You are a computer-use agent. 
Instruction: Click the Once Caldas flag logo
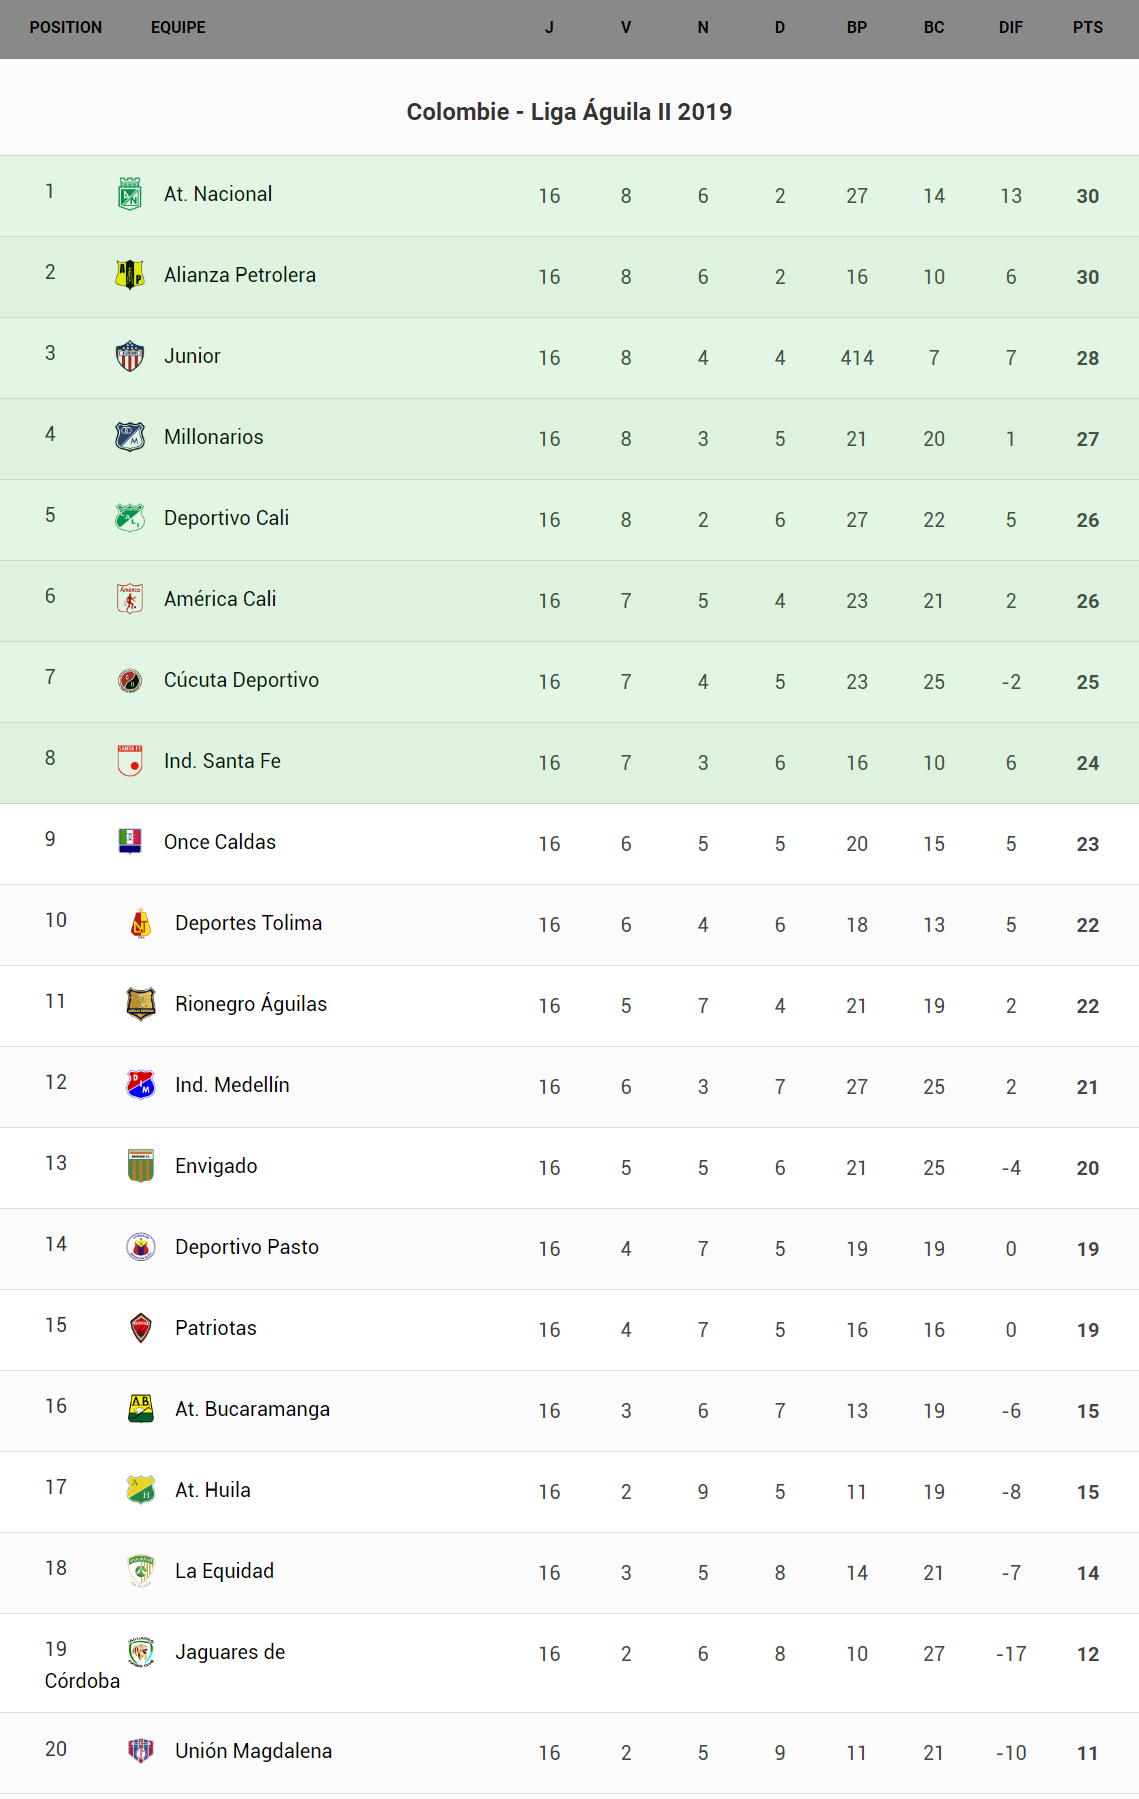(130, 842)
